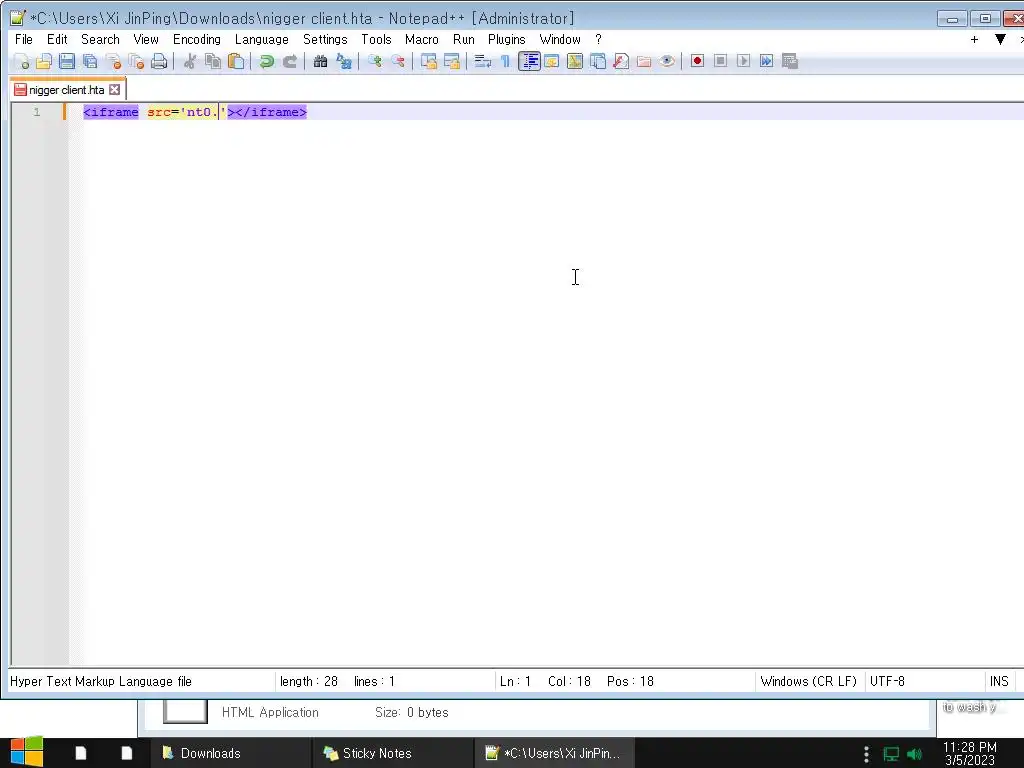Open the View menu

point(146,40)
